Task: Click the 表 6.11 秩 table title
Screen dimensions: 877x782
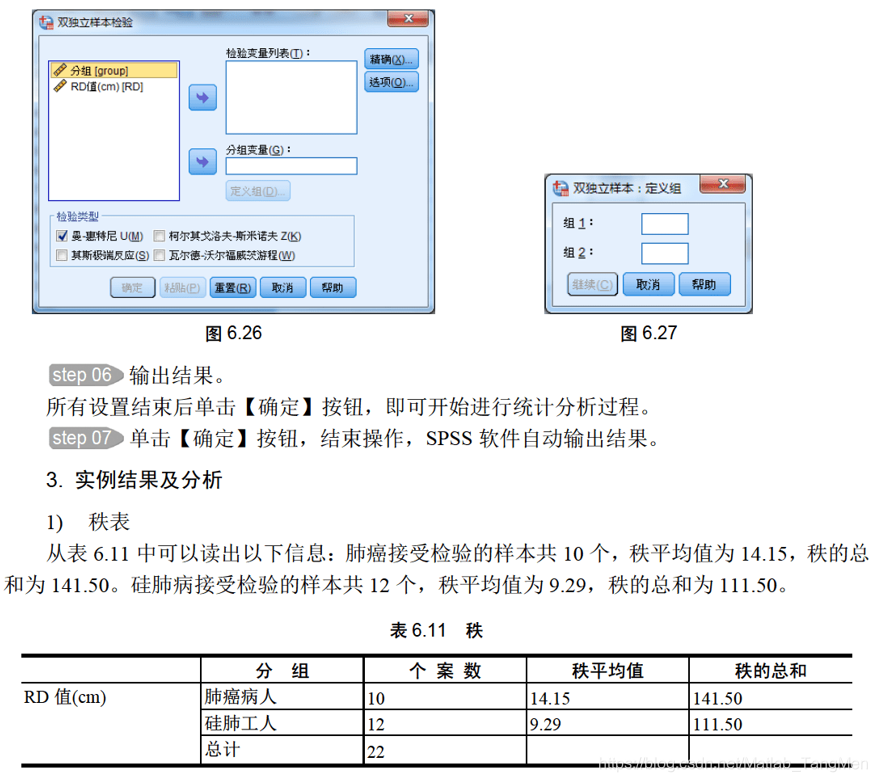Action: tap(436, 630)
